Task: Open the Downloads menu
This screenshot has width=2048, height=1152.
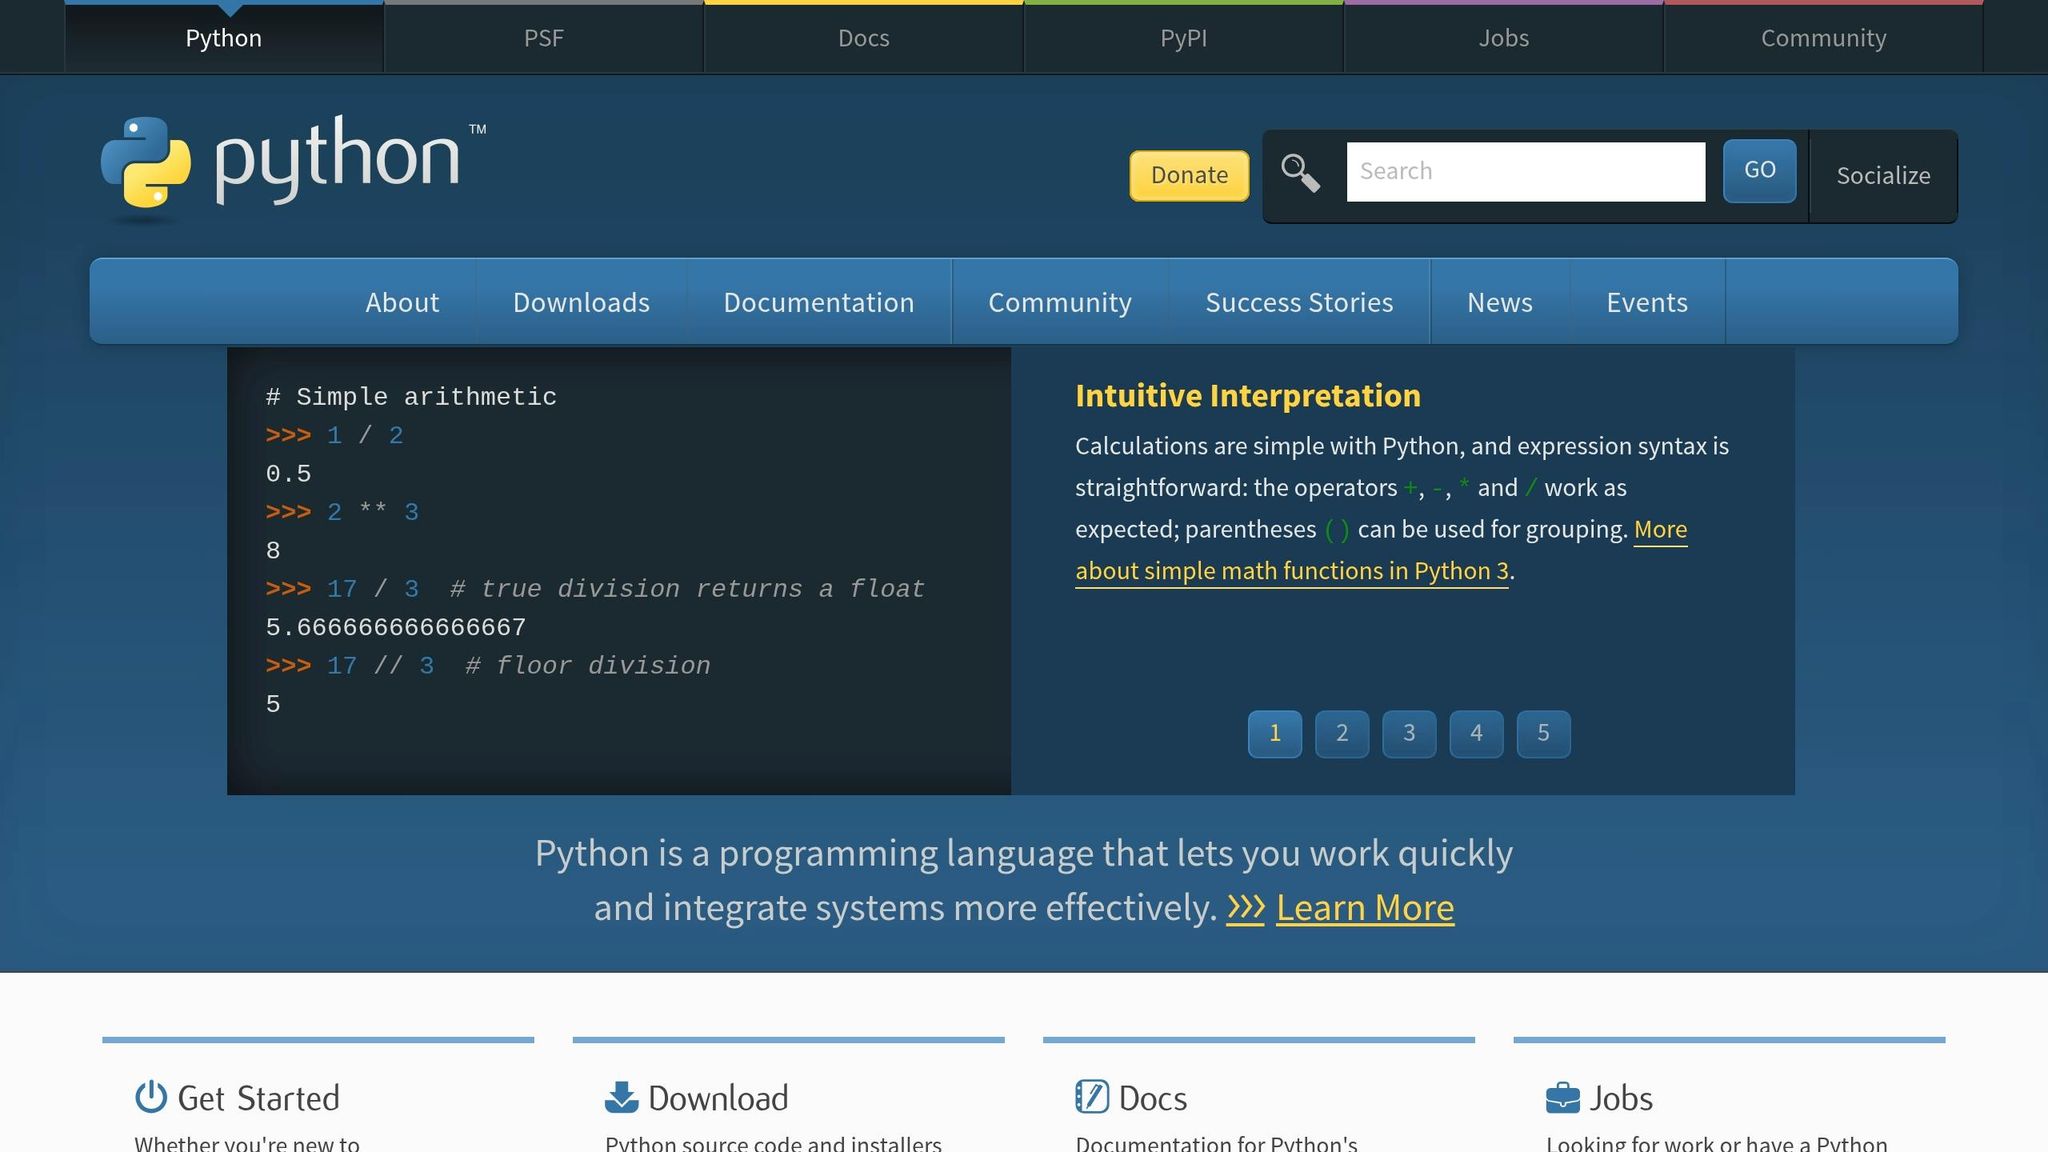Action: [x=582, y=302]
